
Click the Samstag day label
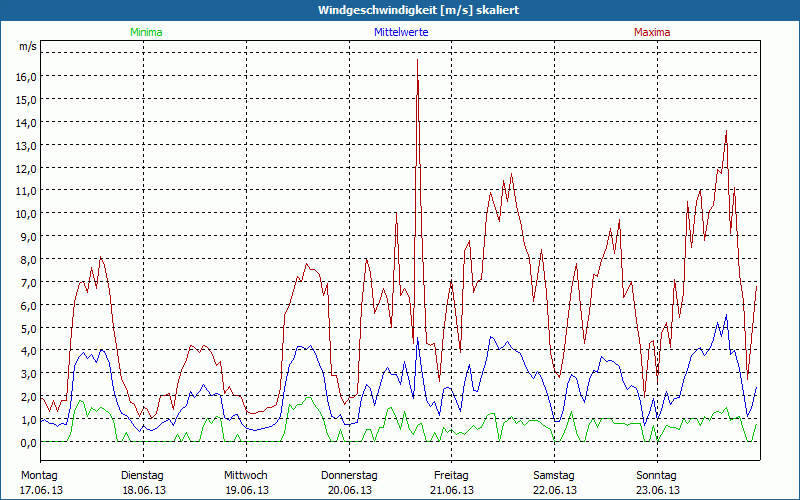[x=554, y=476]
